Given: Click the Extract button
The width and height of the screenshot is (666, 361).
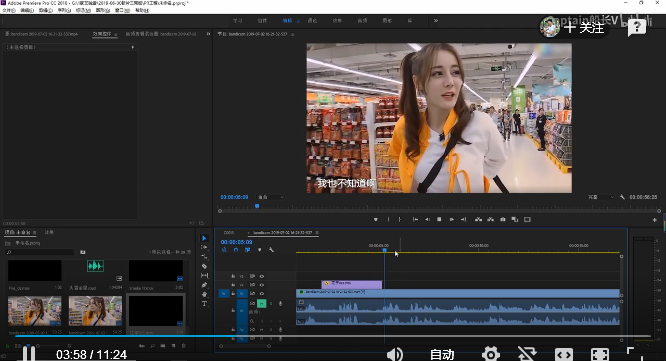Looking at the screenshot, I should pyautogui.click(x=491, y=220).
